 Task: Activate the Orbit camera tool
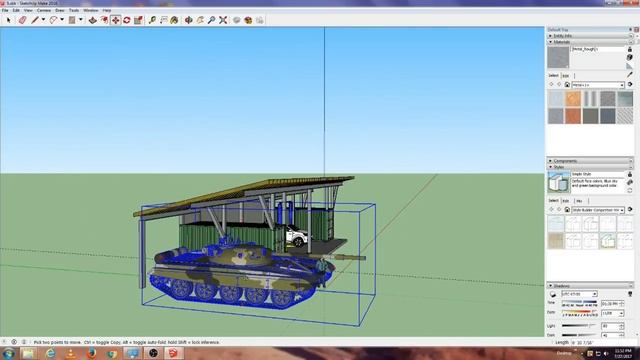click(189, 20)
